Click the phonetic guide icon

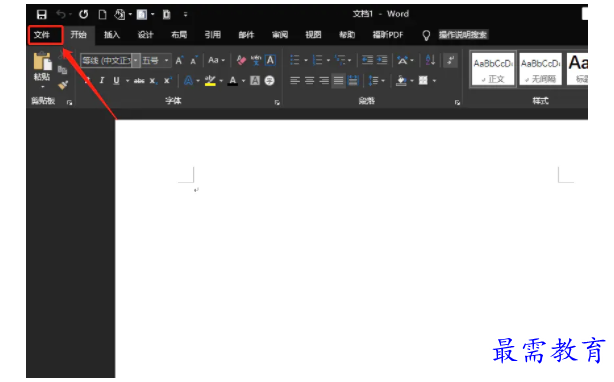(x=256, y=60)
